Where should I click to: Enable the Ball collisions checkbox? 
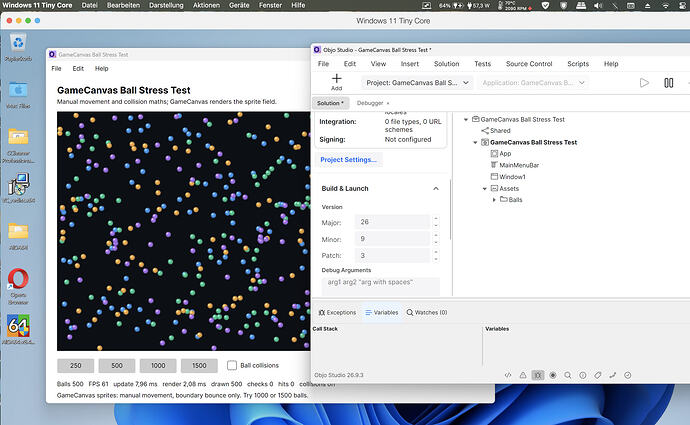[232, 365]
